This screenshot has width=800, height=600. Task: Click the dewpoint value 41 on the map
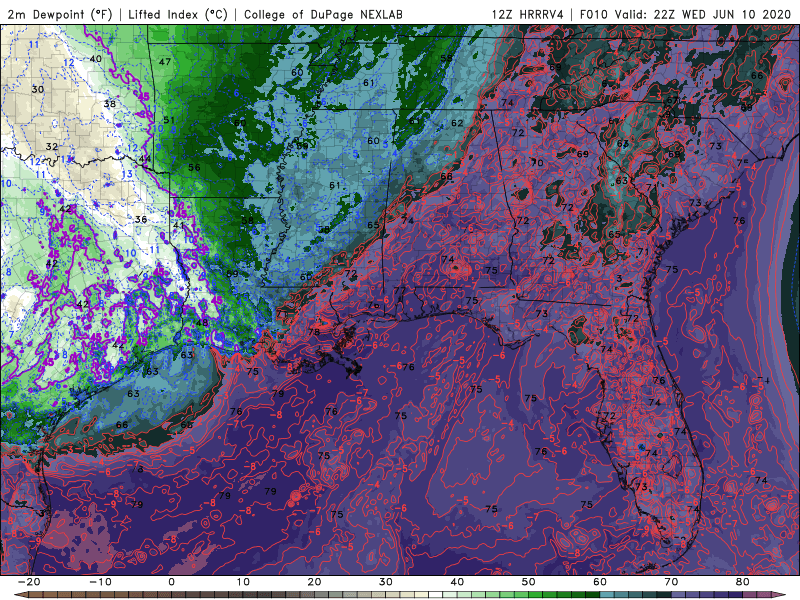click(x=178, y=225)
